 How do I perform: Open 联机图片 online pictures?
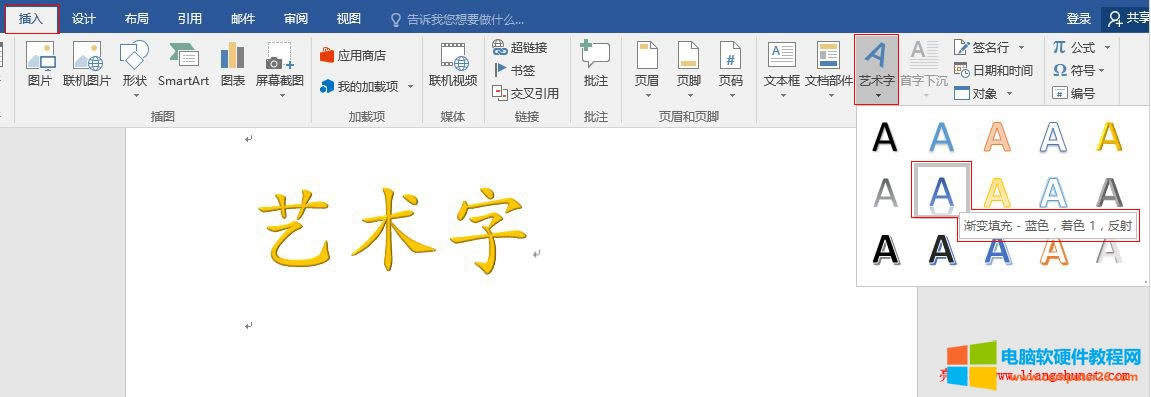pyautogui.click(x=87, y=66)
